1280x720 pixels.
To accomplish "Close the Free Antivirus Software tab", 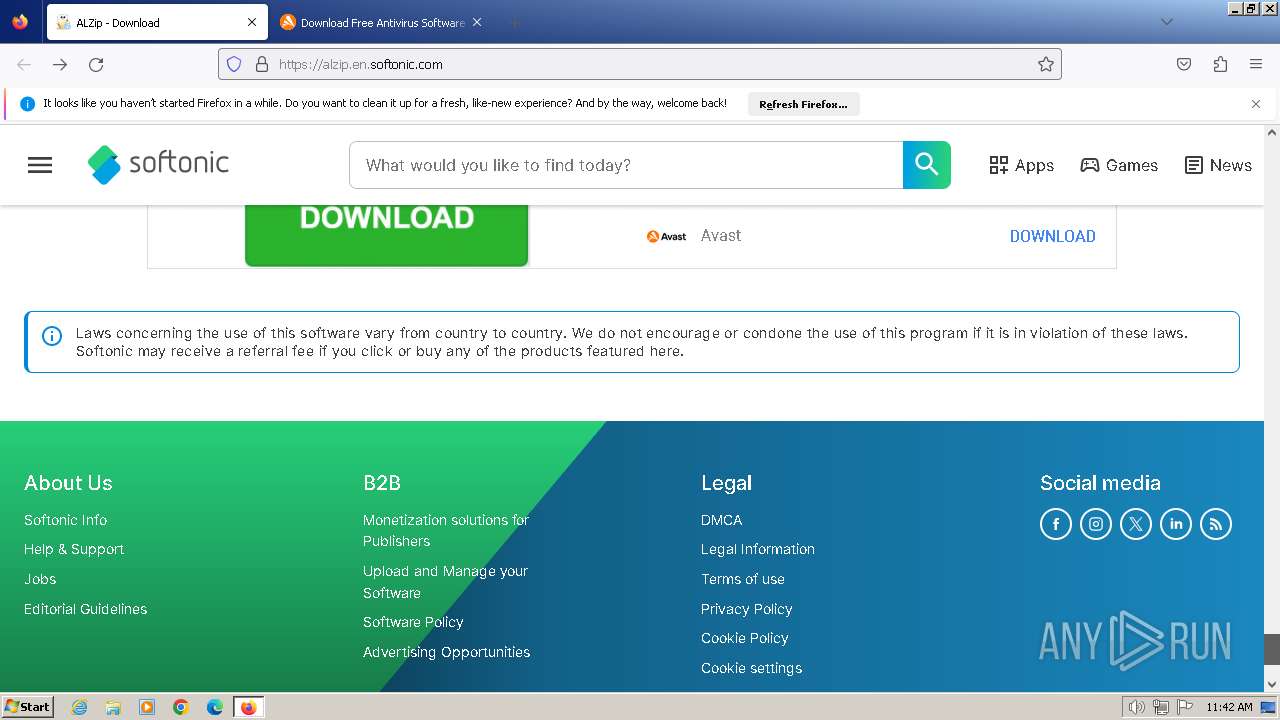I will [477, 22].
